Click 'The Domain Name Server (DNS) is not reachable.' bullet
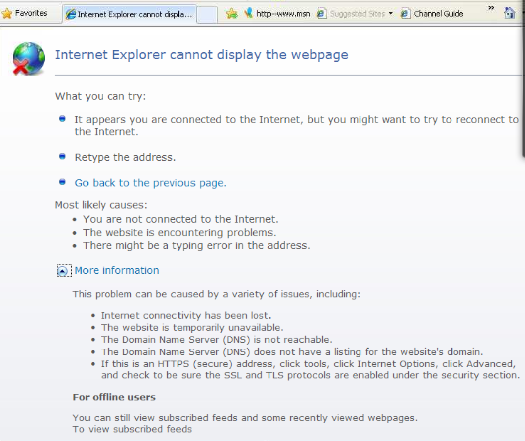 coord(217,340)
